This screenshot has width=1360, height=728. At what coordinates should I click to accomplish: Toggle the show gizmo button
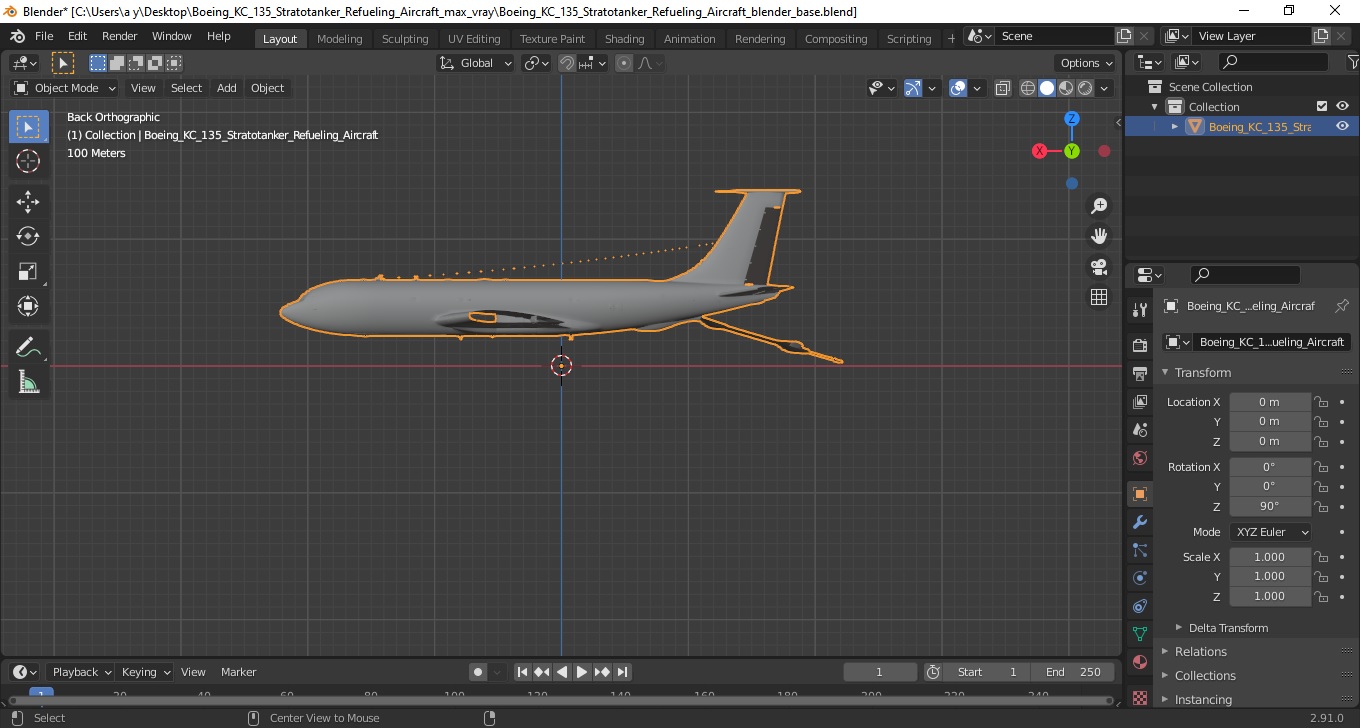[x=912, y=88]
